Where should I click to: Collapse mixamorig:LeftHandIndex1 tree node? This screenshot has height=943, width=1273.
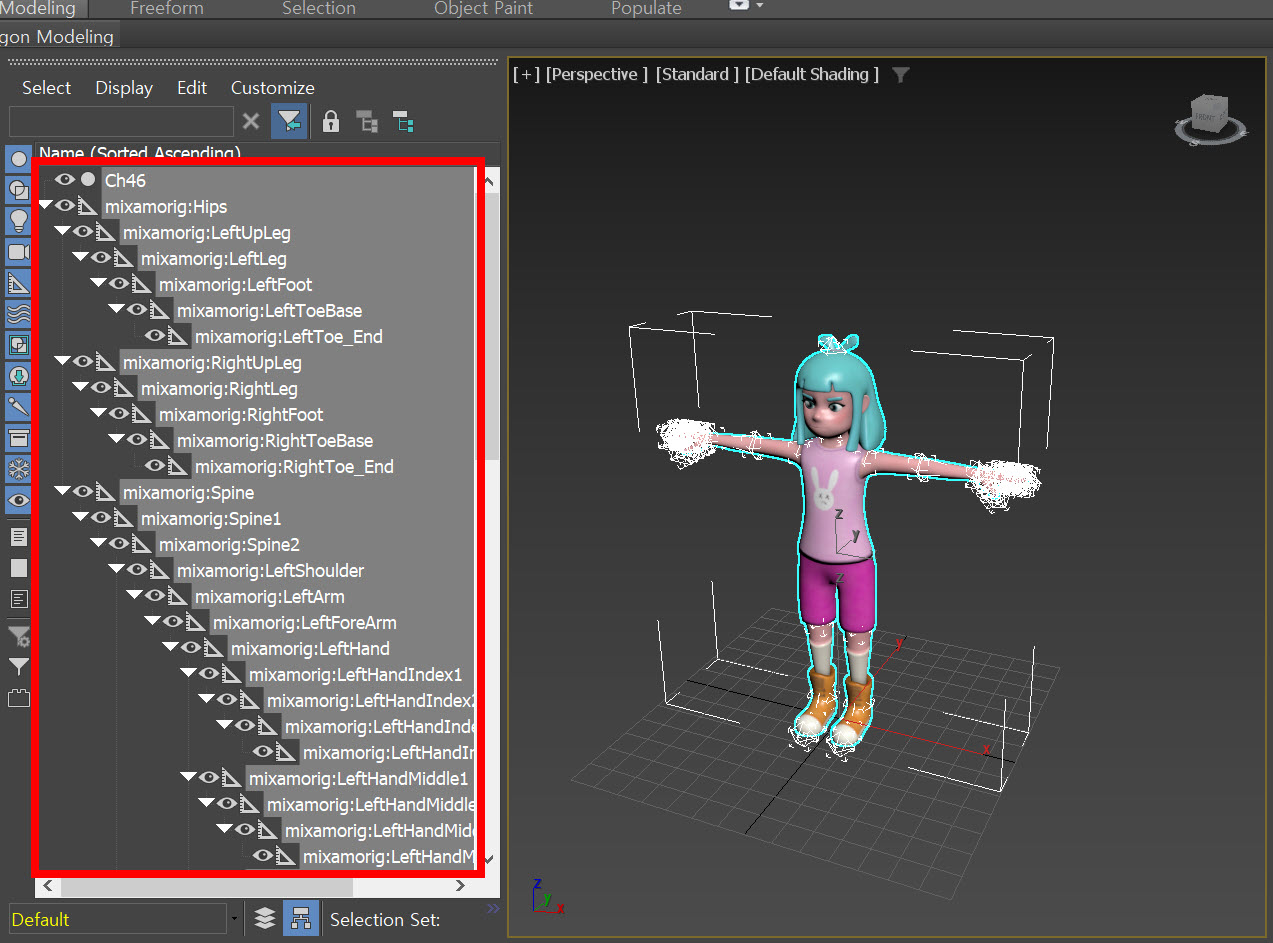pyautogui.click(x=189, y=673)
